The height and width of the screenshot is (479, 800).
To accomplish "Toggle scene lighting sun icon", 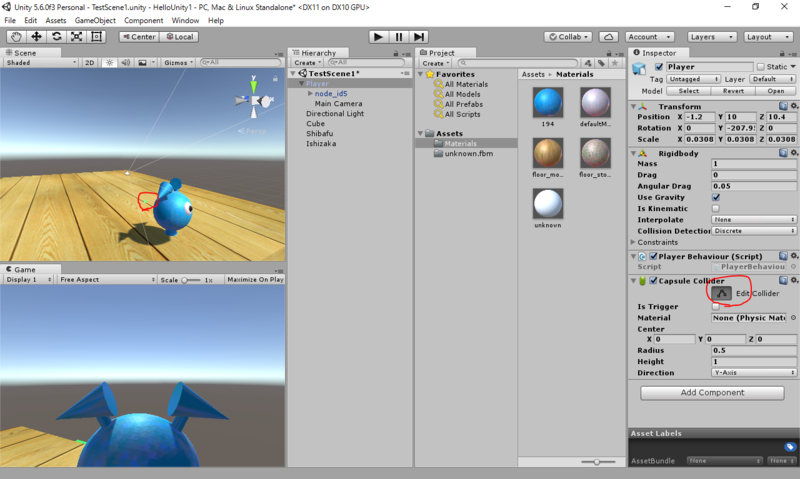I will point(109,63).
